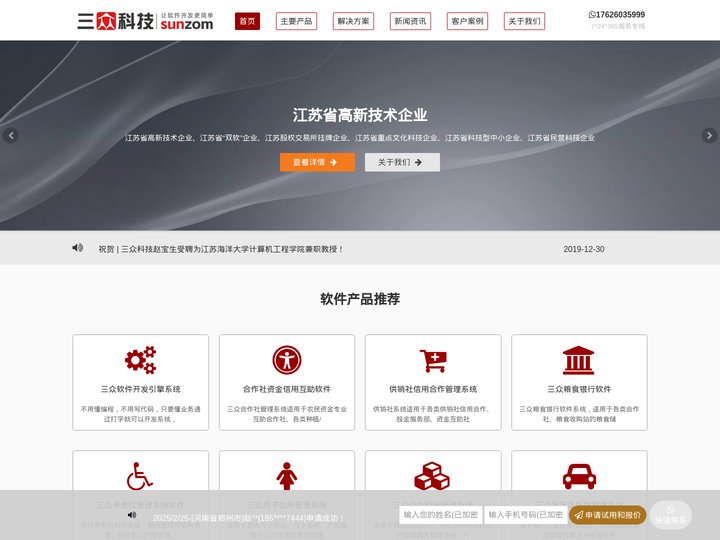Select 解决方案 in the top navigation
720x540 pixels.
click(353, 21)
